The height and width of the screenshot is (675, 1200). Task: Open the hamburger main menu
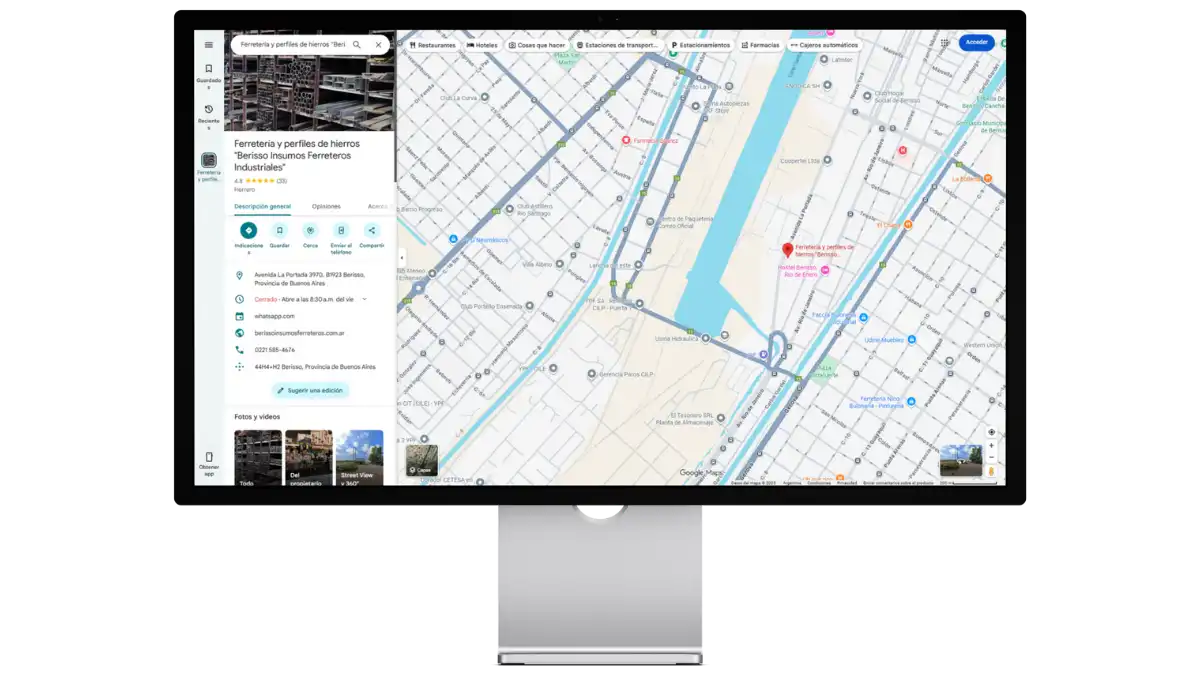coord(208,45)
